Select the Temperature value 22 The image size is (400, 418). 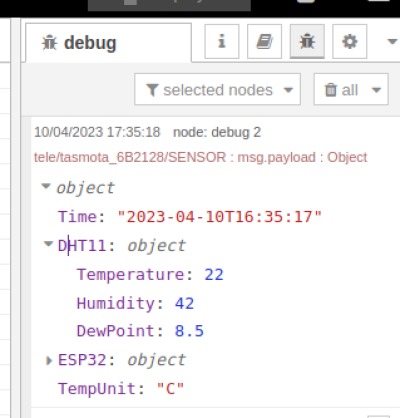(214, 275)
